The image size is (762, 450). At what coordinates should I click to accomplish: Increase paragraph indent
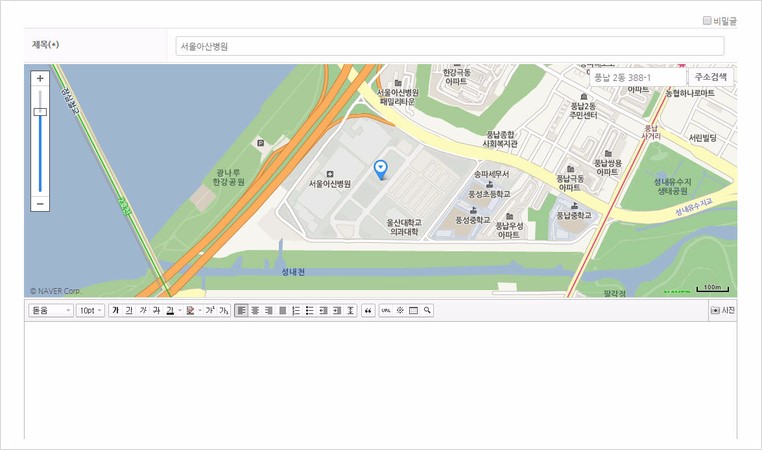pos(337,311)
